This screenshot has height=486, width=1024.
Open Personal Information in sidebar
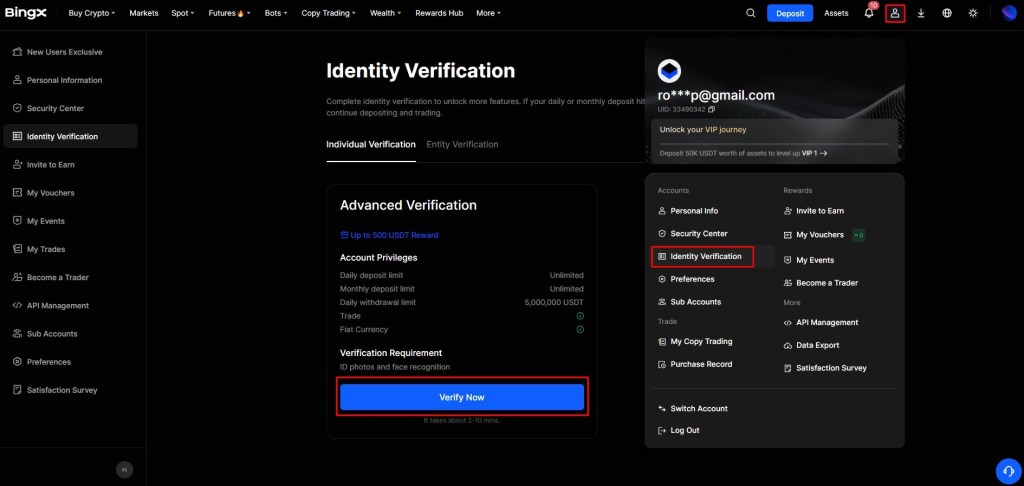click(x=71, y=80)
